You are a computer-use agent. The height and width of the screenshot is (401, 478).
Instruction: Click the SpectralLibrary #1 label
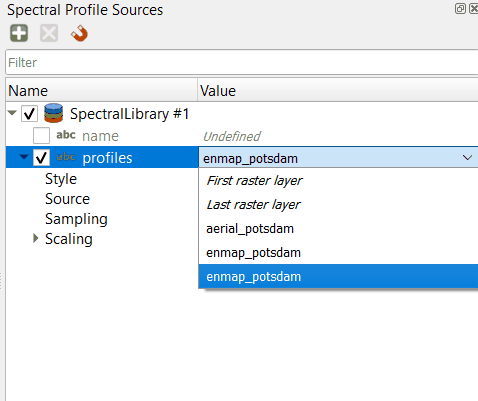point(129,114)
